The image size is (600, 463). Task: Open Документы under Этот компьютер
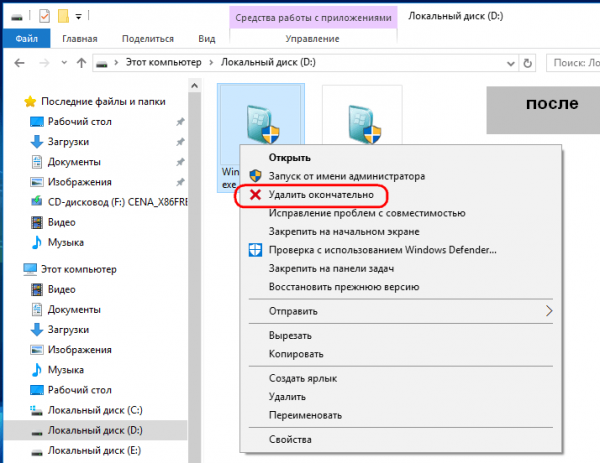(x=74, y=309)
